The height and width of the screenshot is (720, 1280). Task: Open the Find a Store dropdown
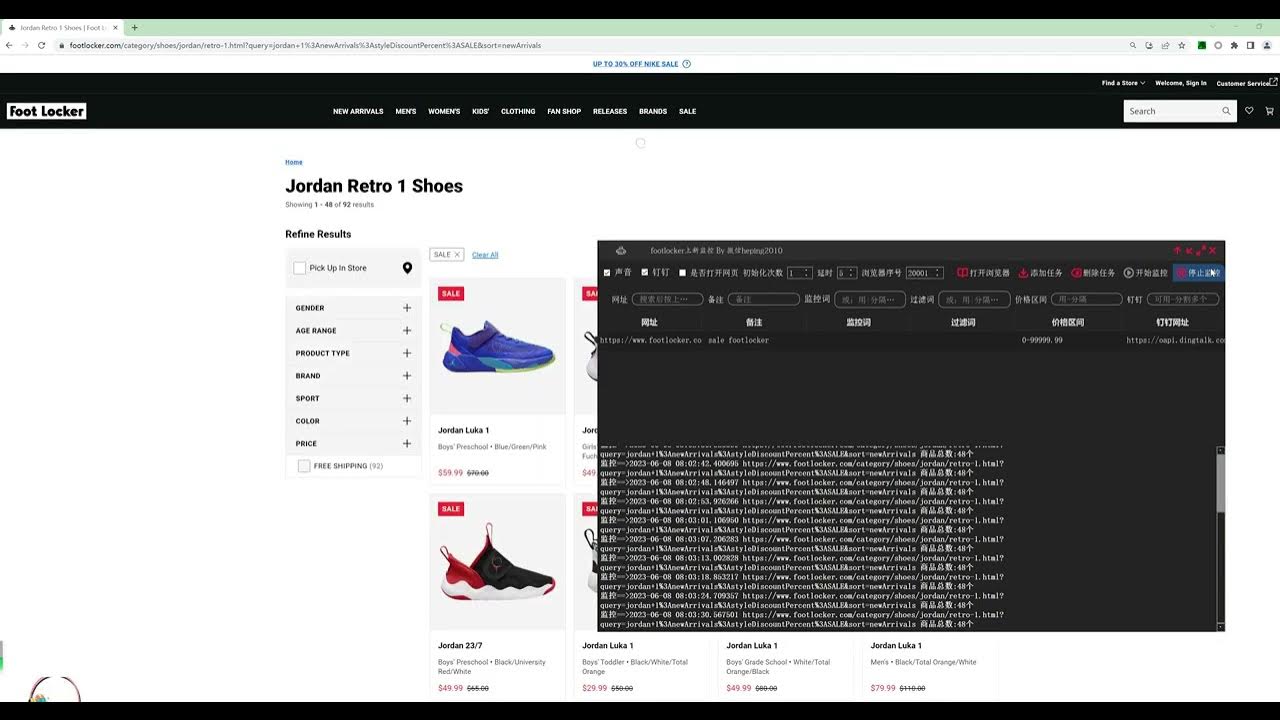(x=1123, y=83)
